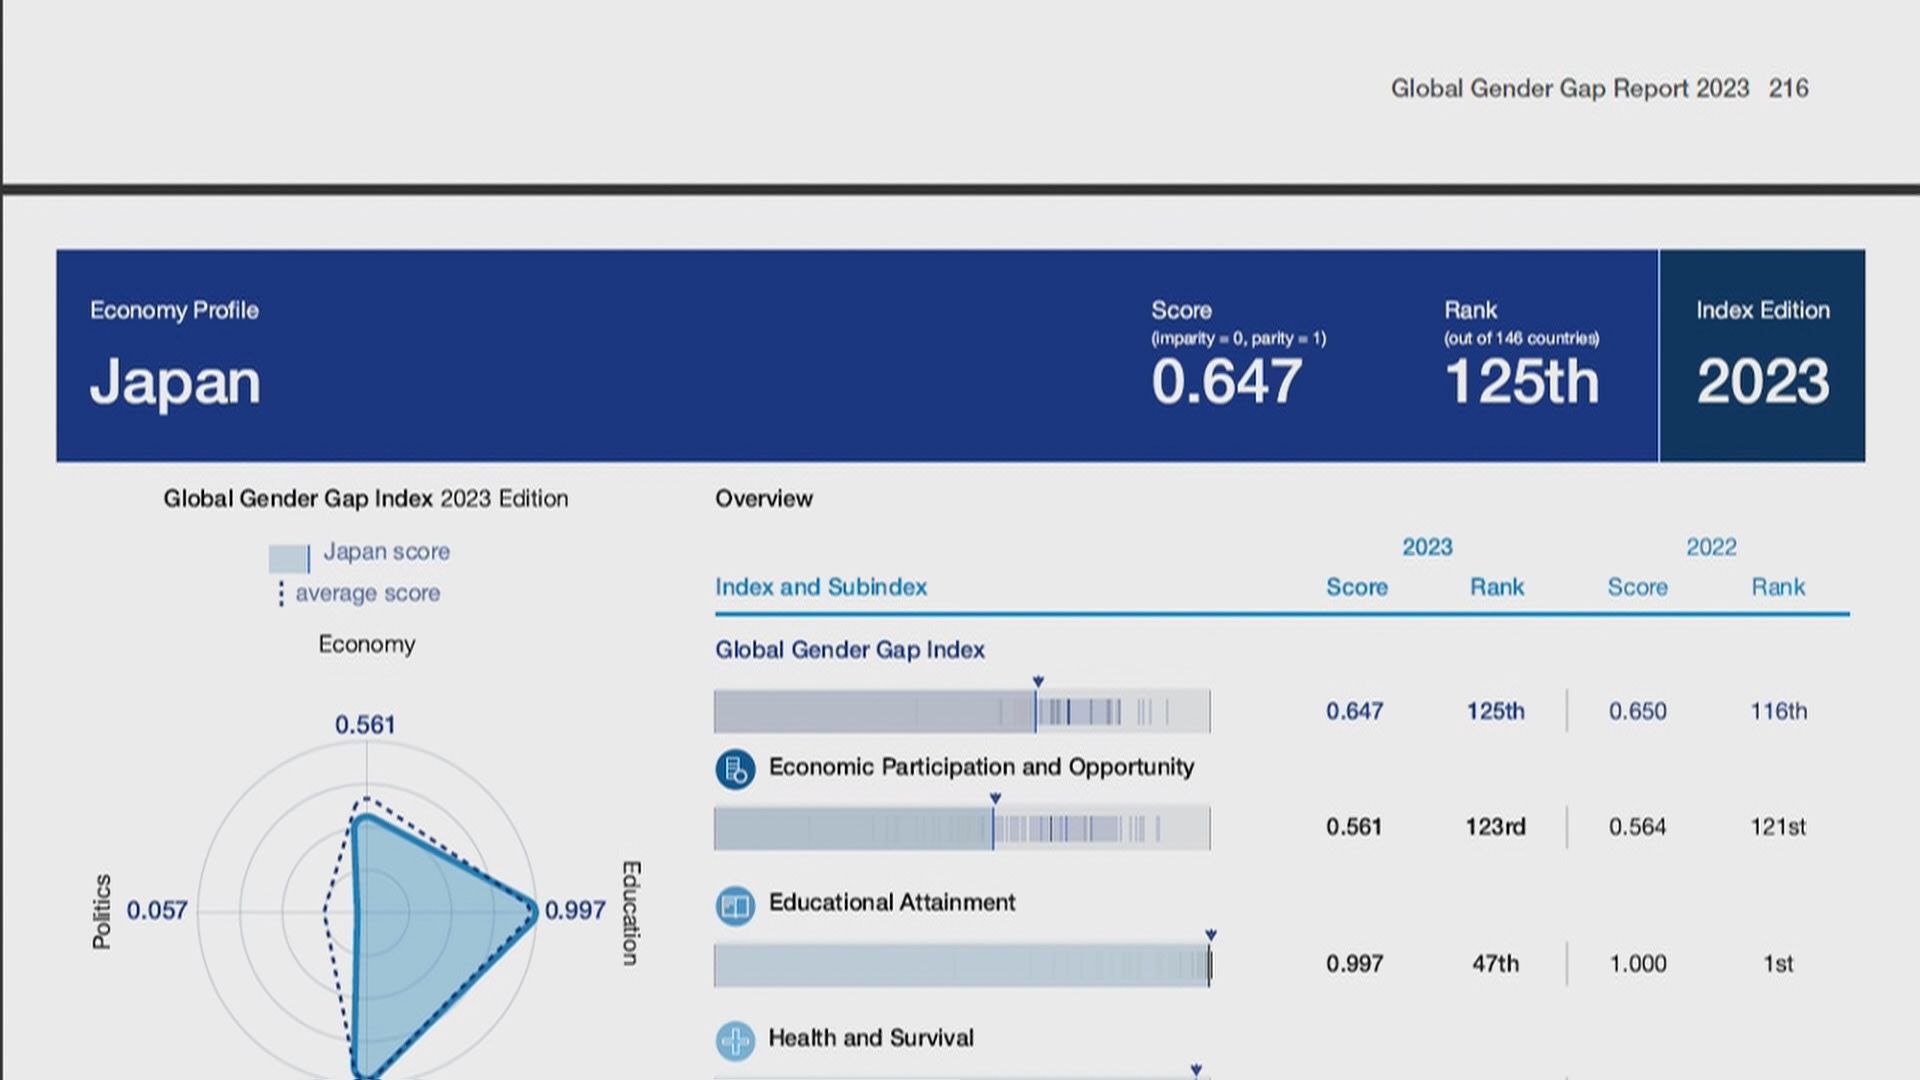Click the Global Gender Gap Index row label
The width and height of the screenshot is (1920, 1080).
click(x=849, y=650)
